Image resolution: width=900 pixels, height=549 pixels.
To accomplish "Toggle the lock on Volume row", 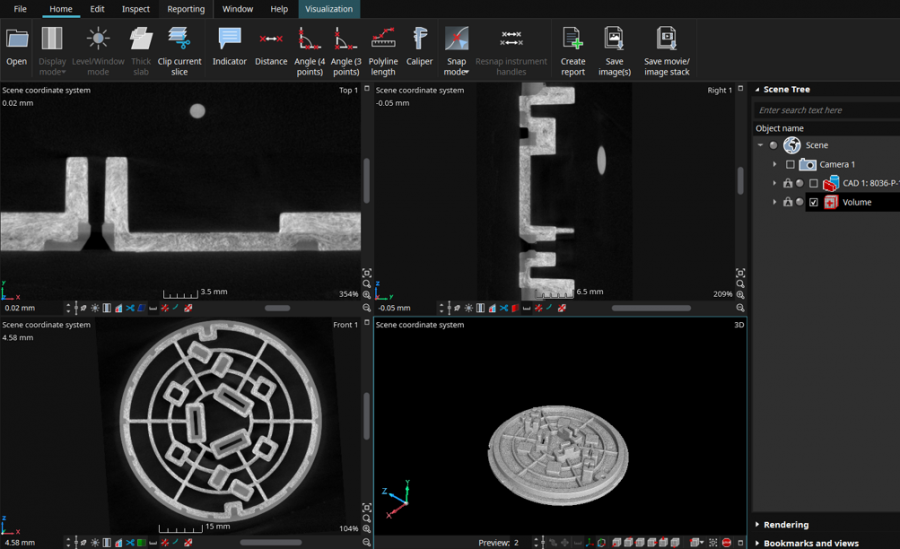I will click(788, 202).
